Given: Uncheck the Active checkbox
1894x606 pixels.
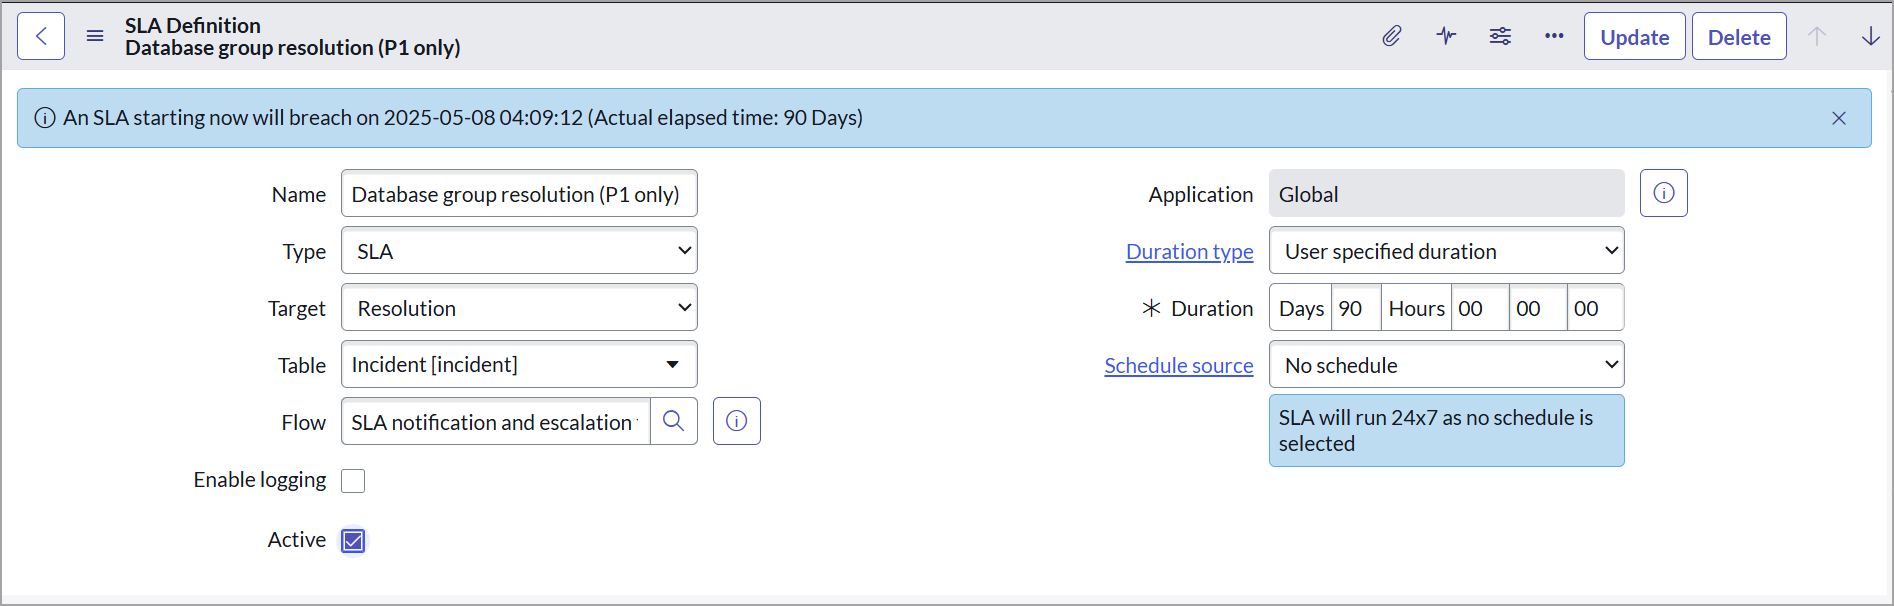Looking at the screenshot, I should pos(353,541).
